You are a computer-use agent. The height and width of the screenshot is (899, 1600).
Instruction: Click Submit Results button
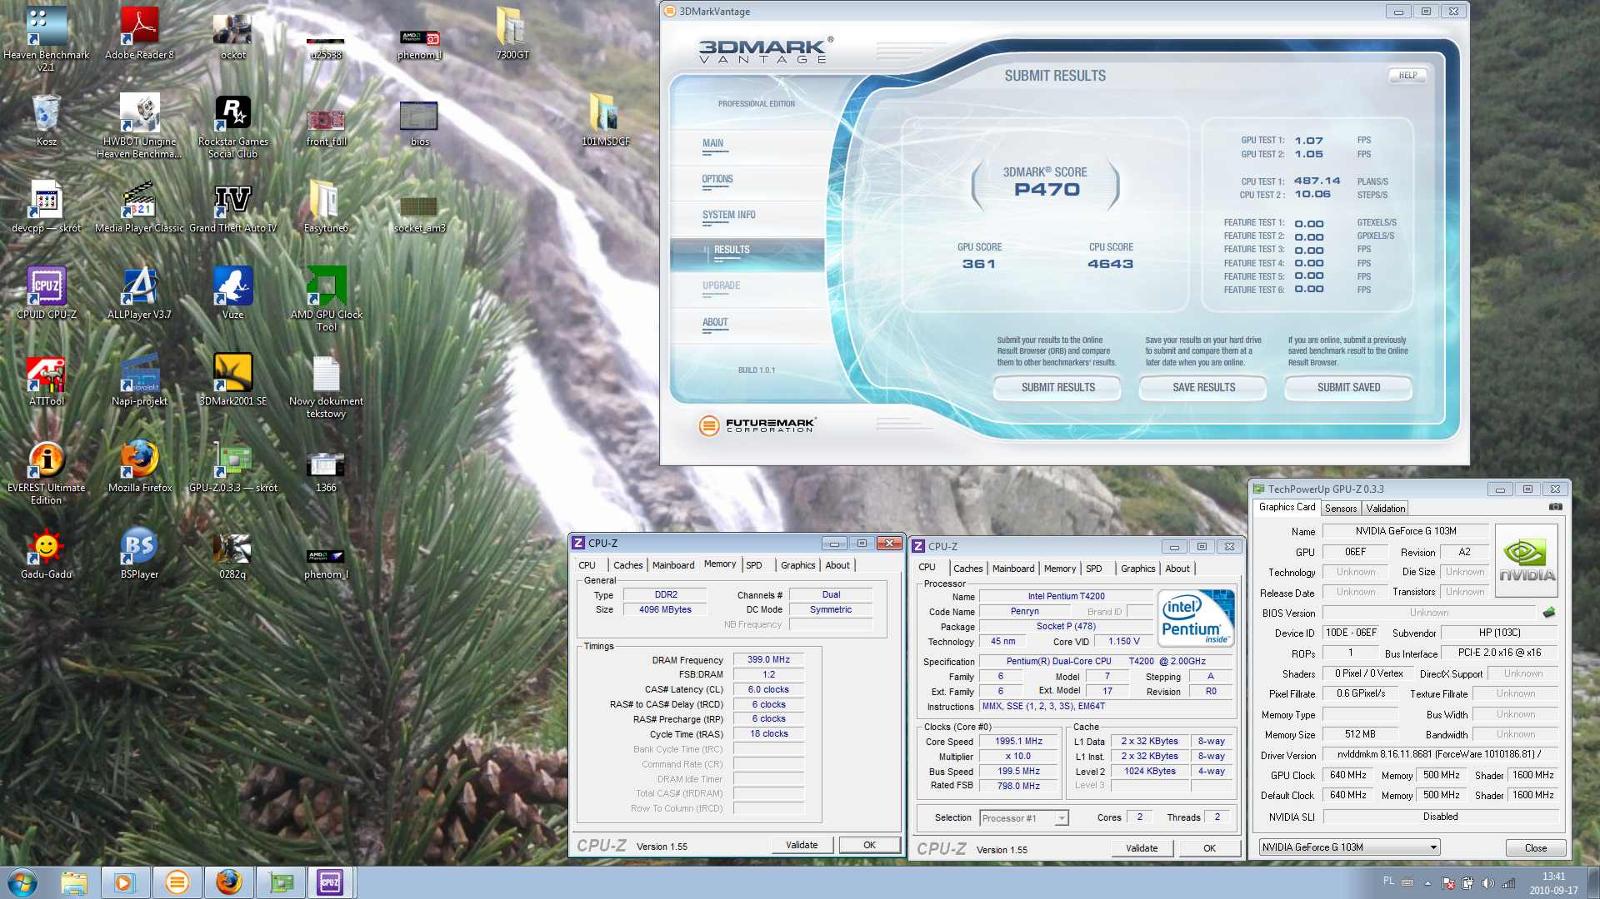[1058, 388]
